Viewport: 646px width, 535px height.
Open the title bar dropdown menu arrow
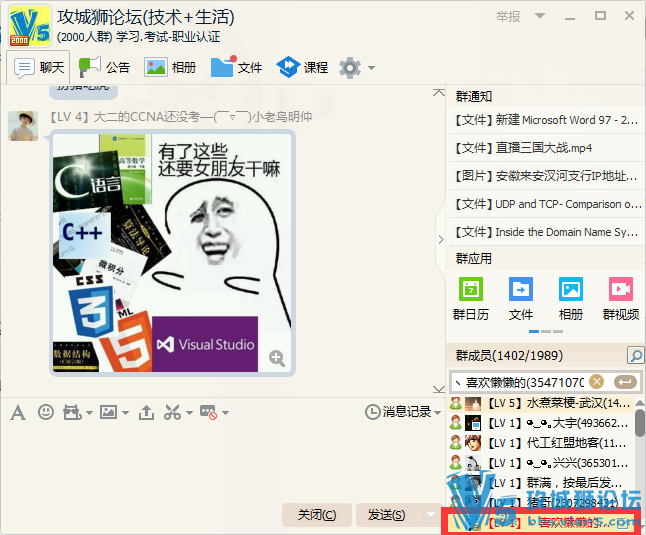[x=540, y=16]
